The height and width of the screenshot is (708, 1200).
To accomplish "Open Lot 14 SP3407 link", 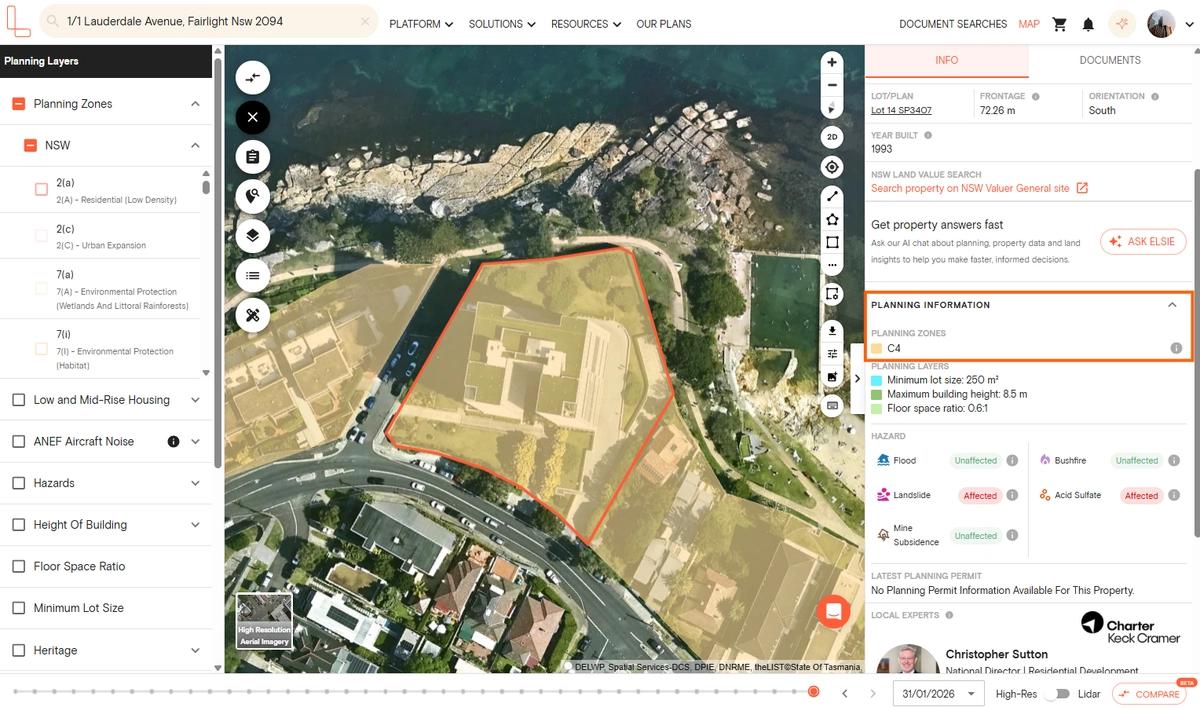I will point(901,110).
